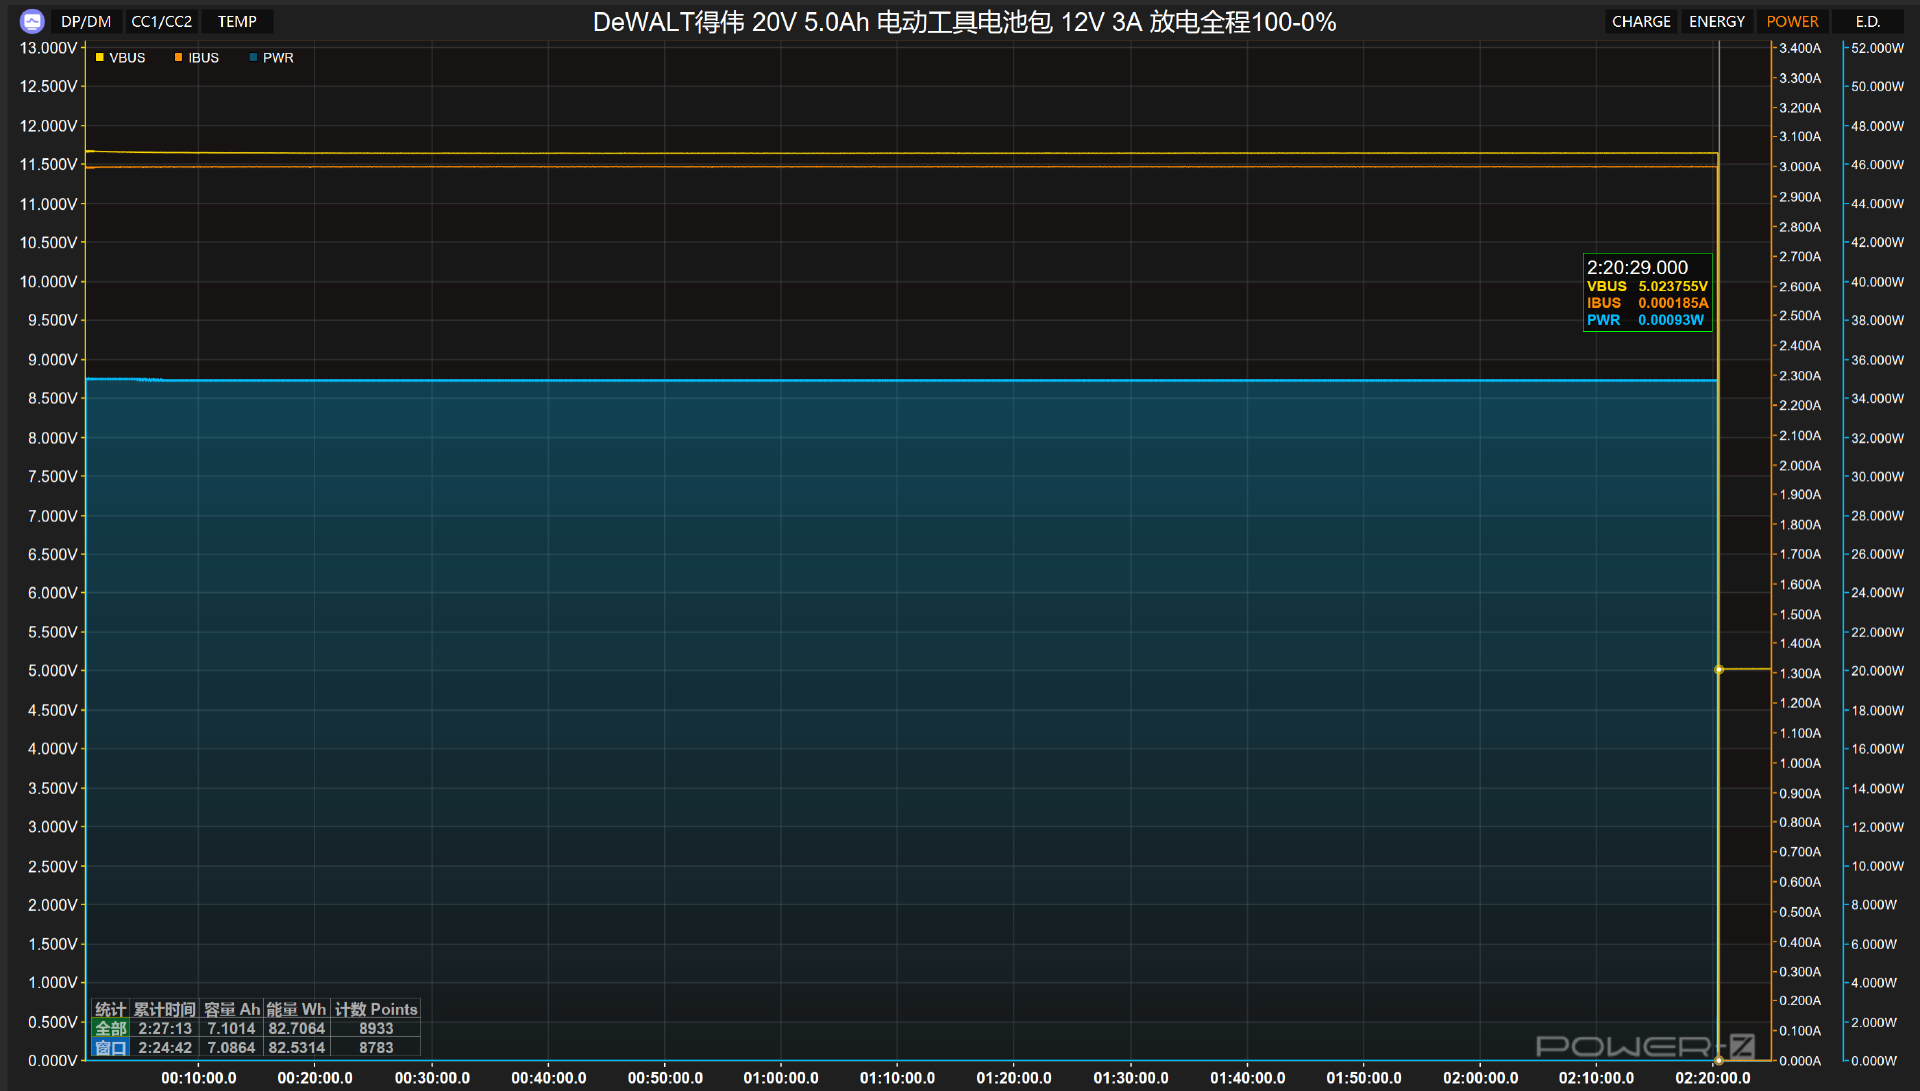The width and height of the screenshot is (1920, 1091).
Task: Open the TEMP tab
Action: coord(237,21)
